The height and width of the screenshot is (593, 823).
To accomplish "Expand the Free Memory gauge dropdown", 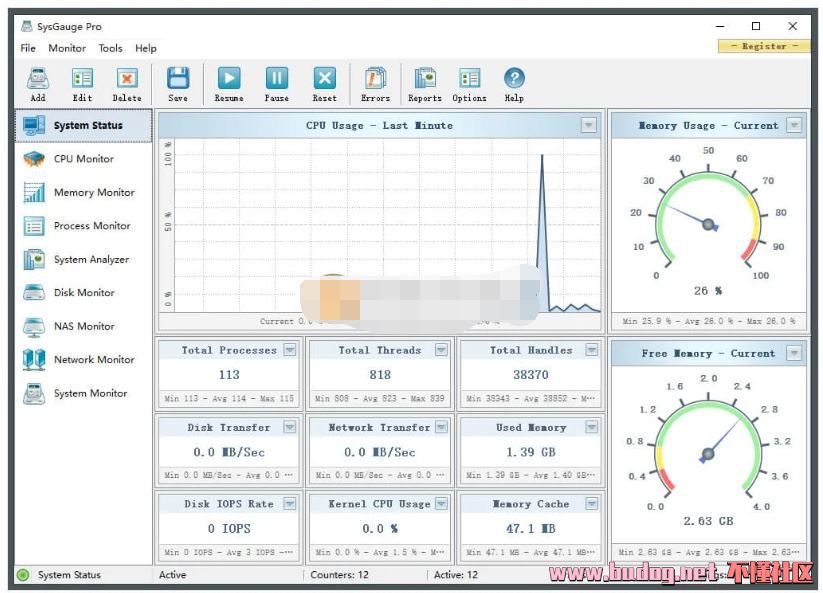I will [794, 353].
